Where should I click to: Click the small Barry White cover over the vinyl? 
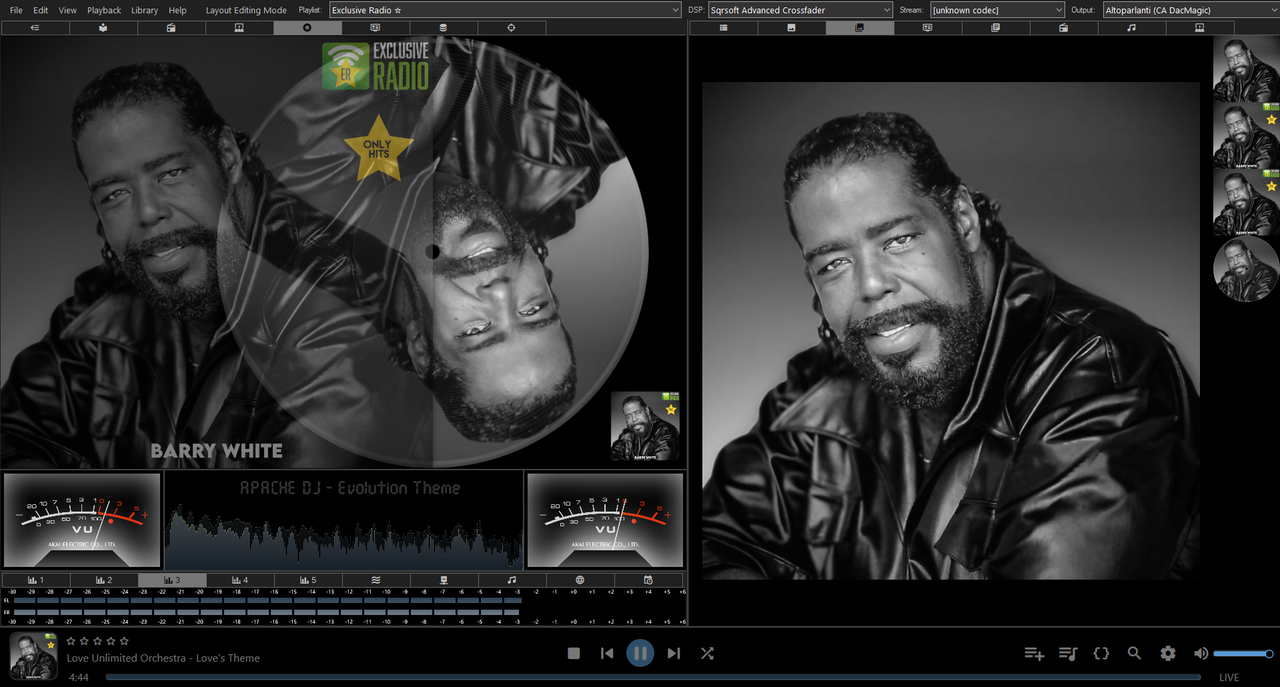645,426
